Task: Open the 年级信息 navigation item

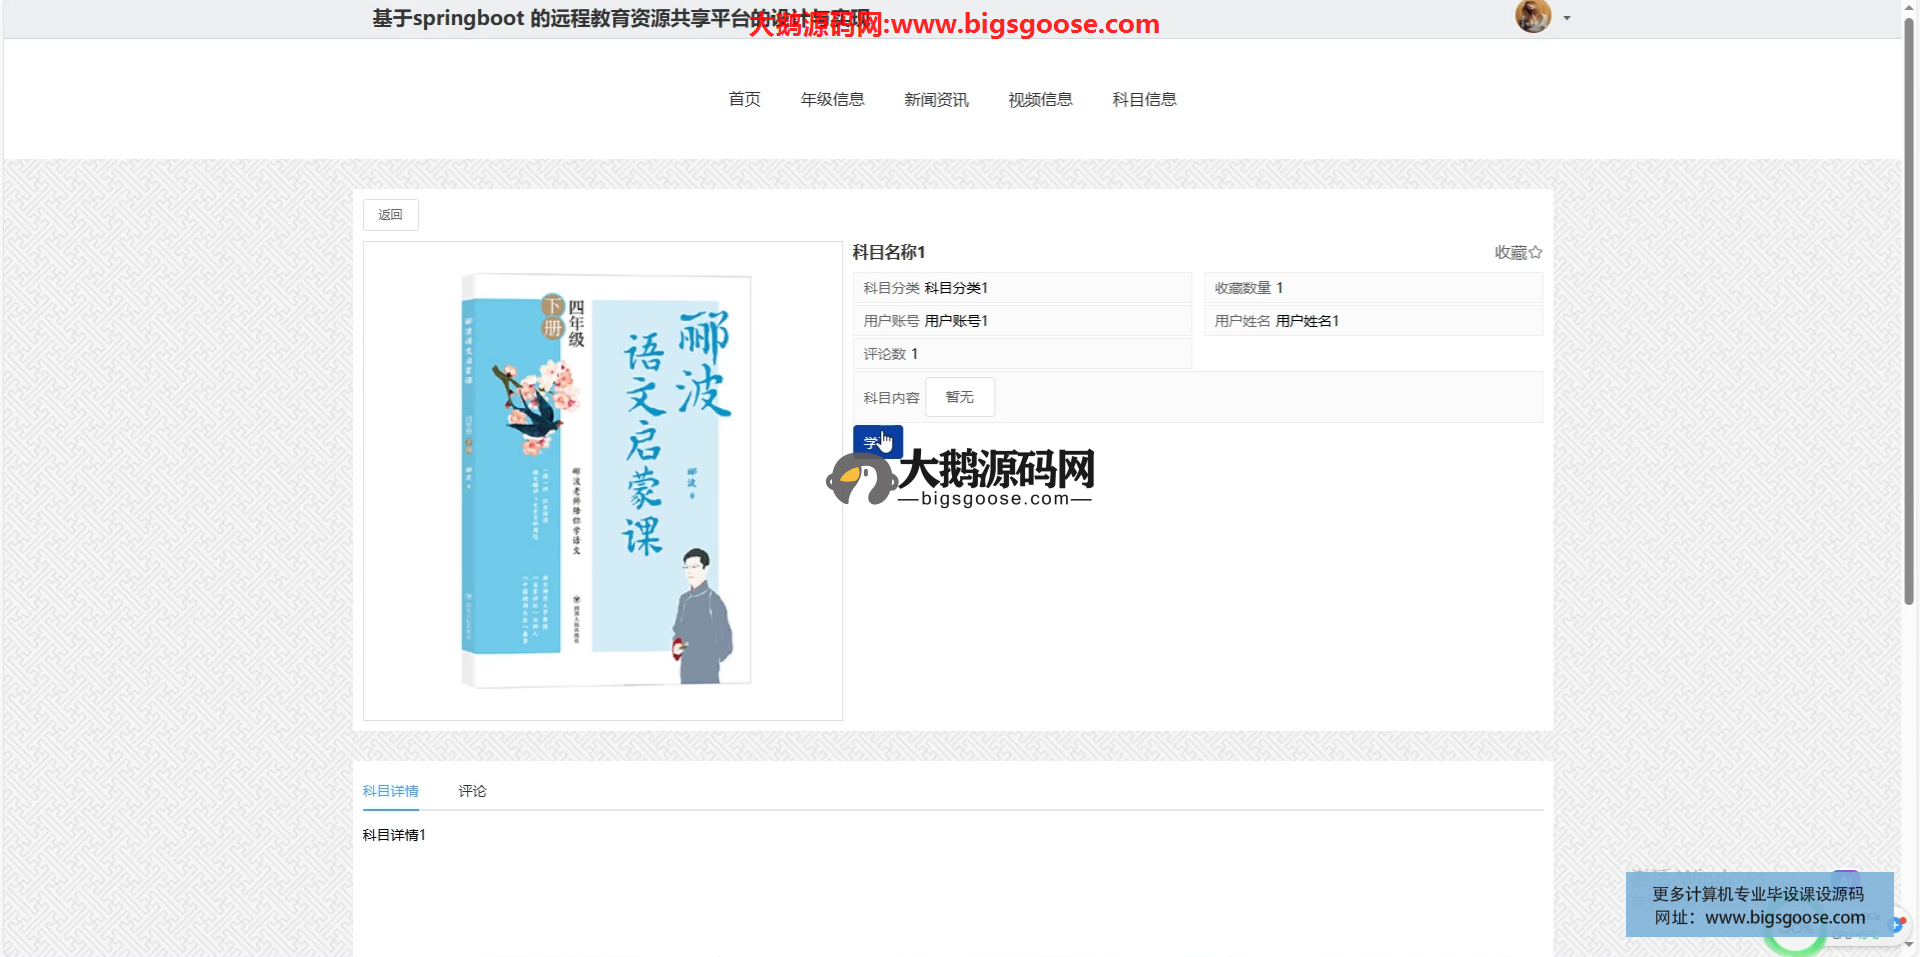Action: coord(832,99)
